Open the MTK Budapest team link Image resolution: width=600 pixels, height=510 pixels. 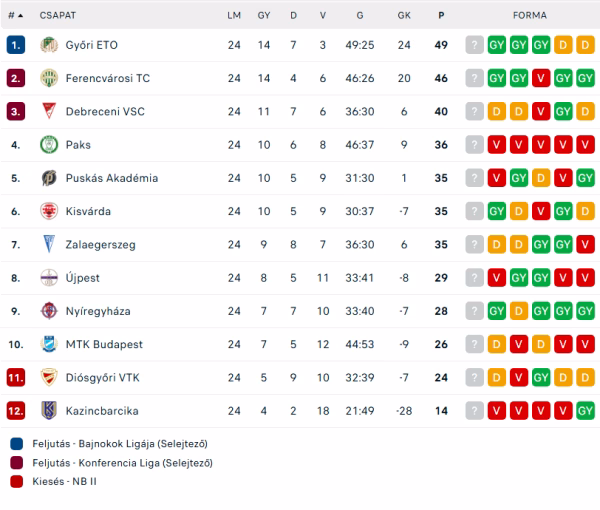click(104, 344)
